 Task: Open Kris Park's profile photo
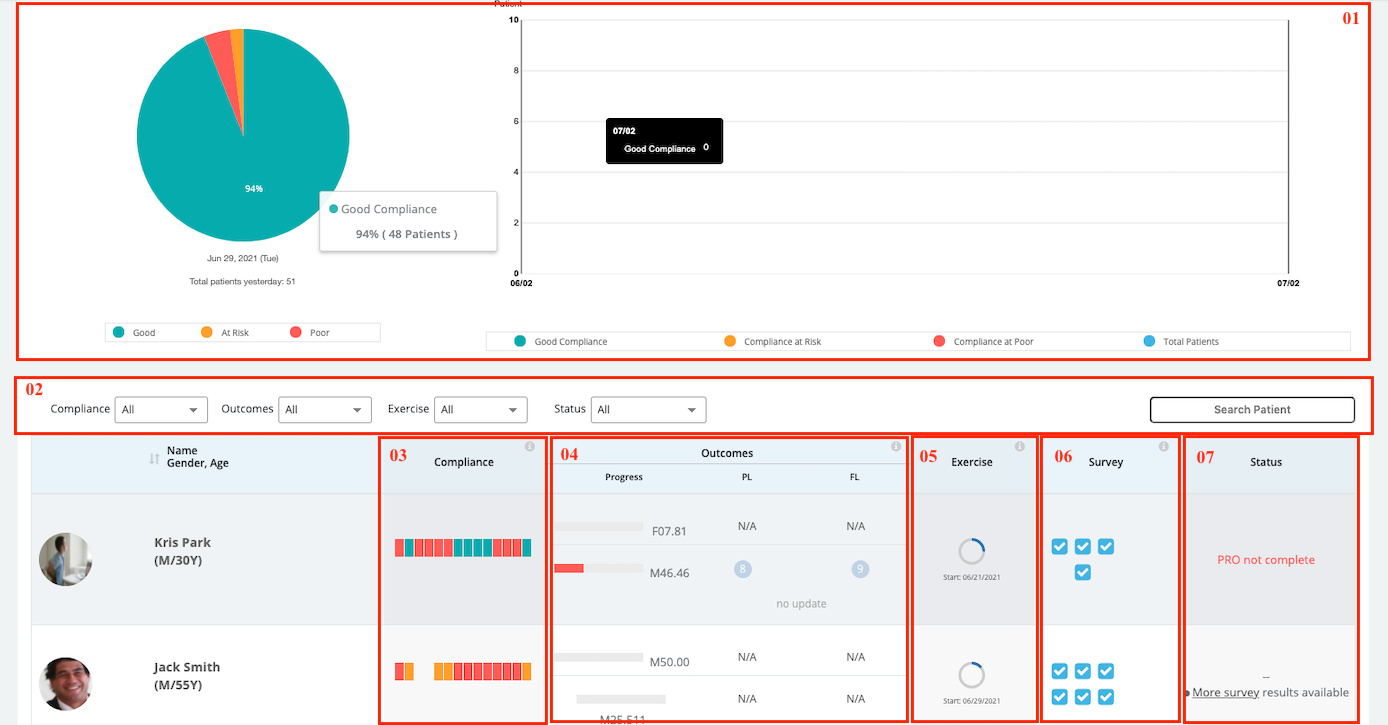pos(66,559)
